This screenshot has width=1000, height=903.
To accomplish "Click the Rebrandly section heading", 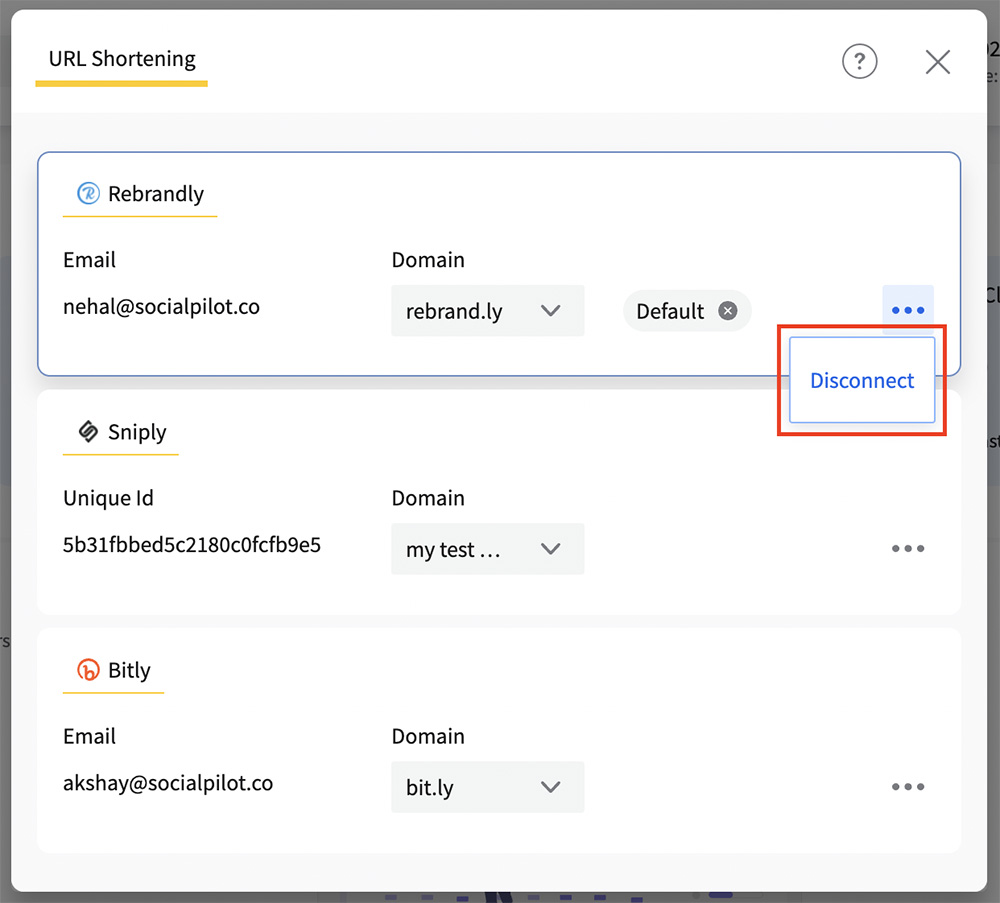I will (156, 194).
